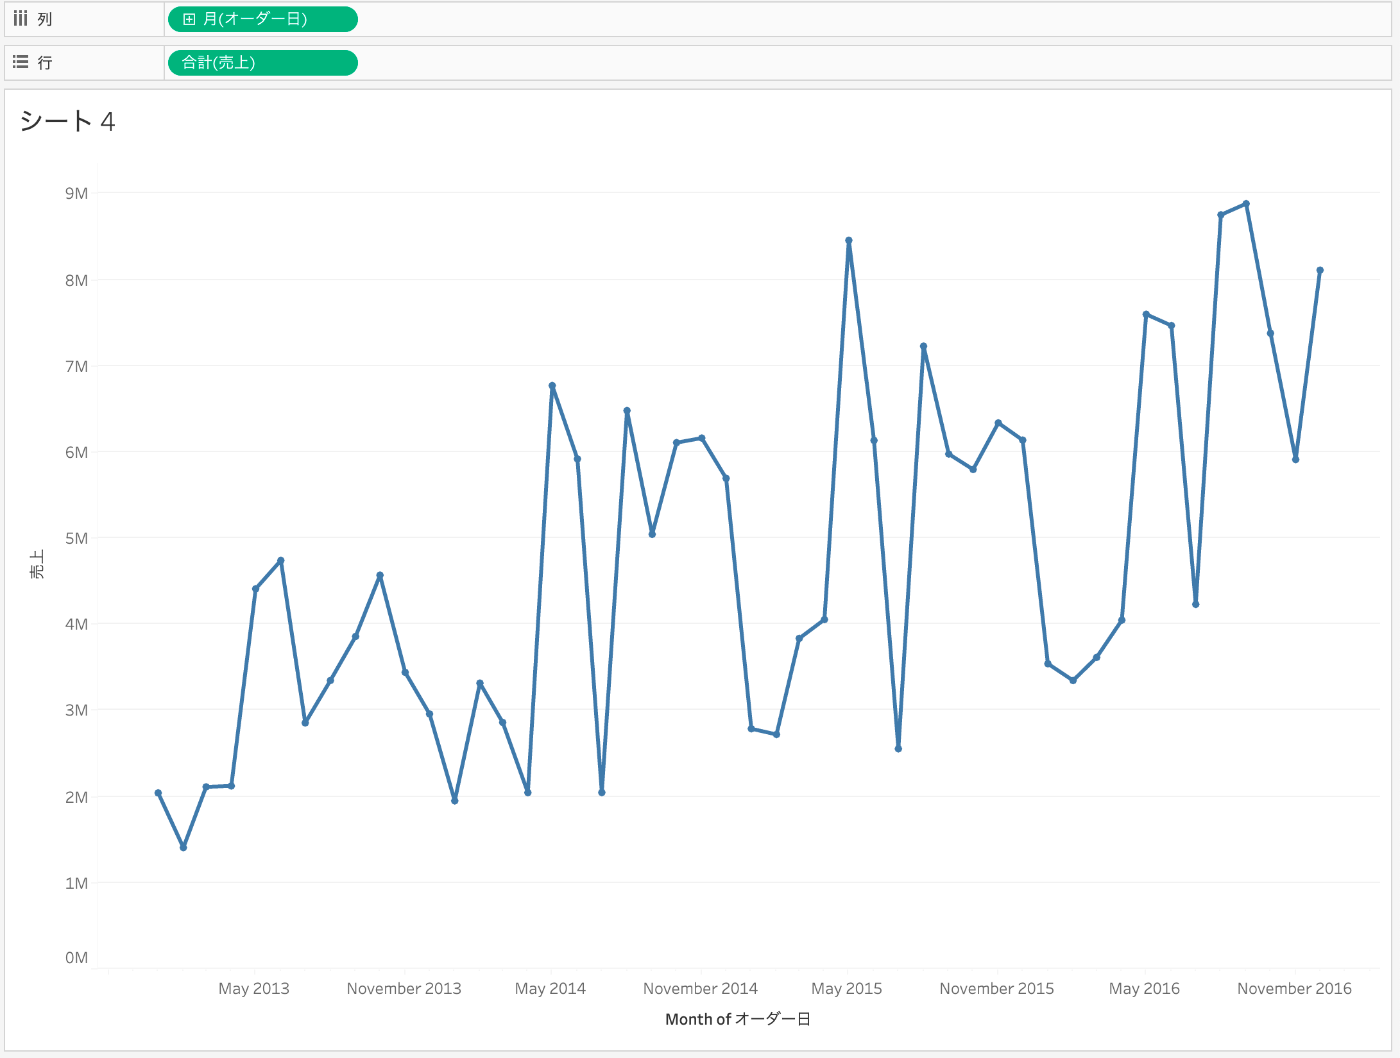Click the 8M axis label

pyautogui.click(x=77, y=280)
